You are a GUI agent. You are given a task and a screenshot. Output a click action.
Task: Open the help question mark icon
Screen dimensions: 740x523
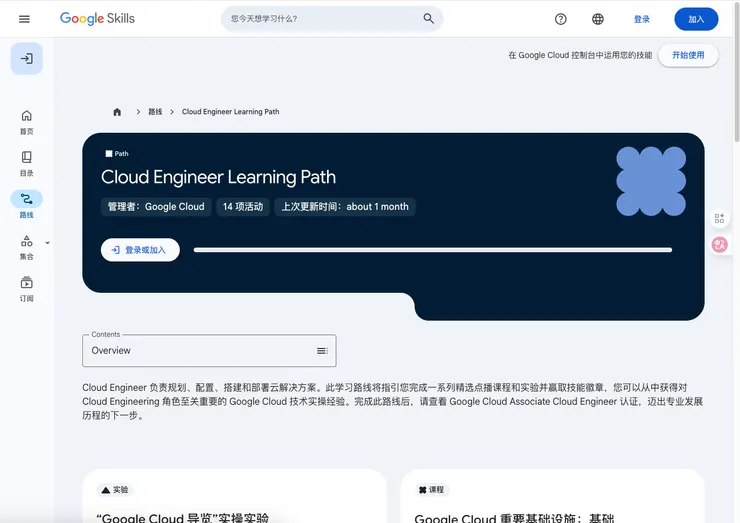560,19
